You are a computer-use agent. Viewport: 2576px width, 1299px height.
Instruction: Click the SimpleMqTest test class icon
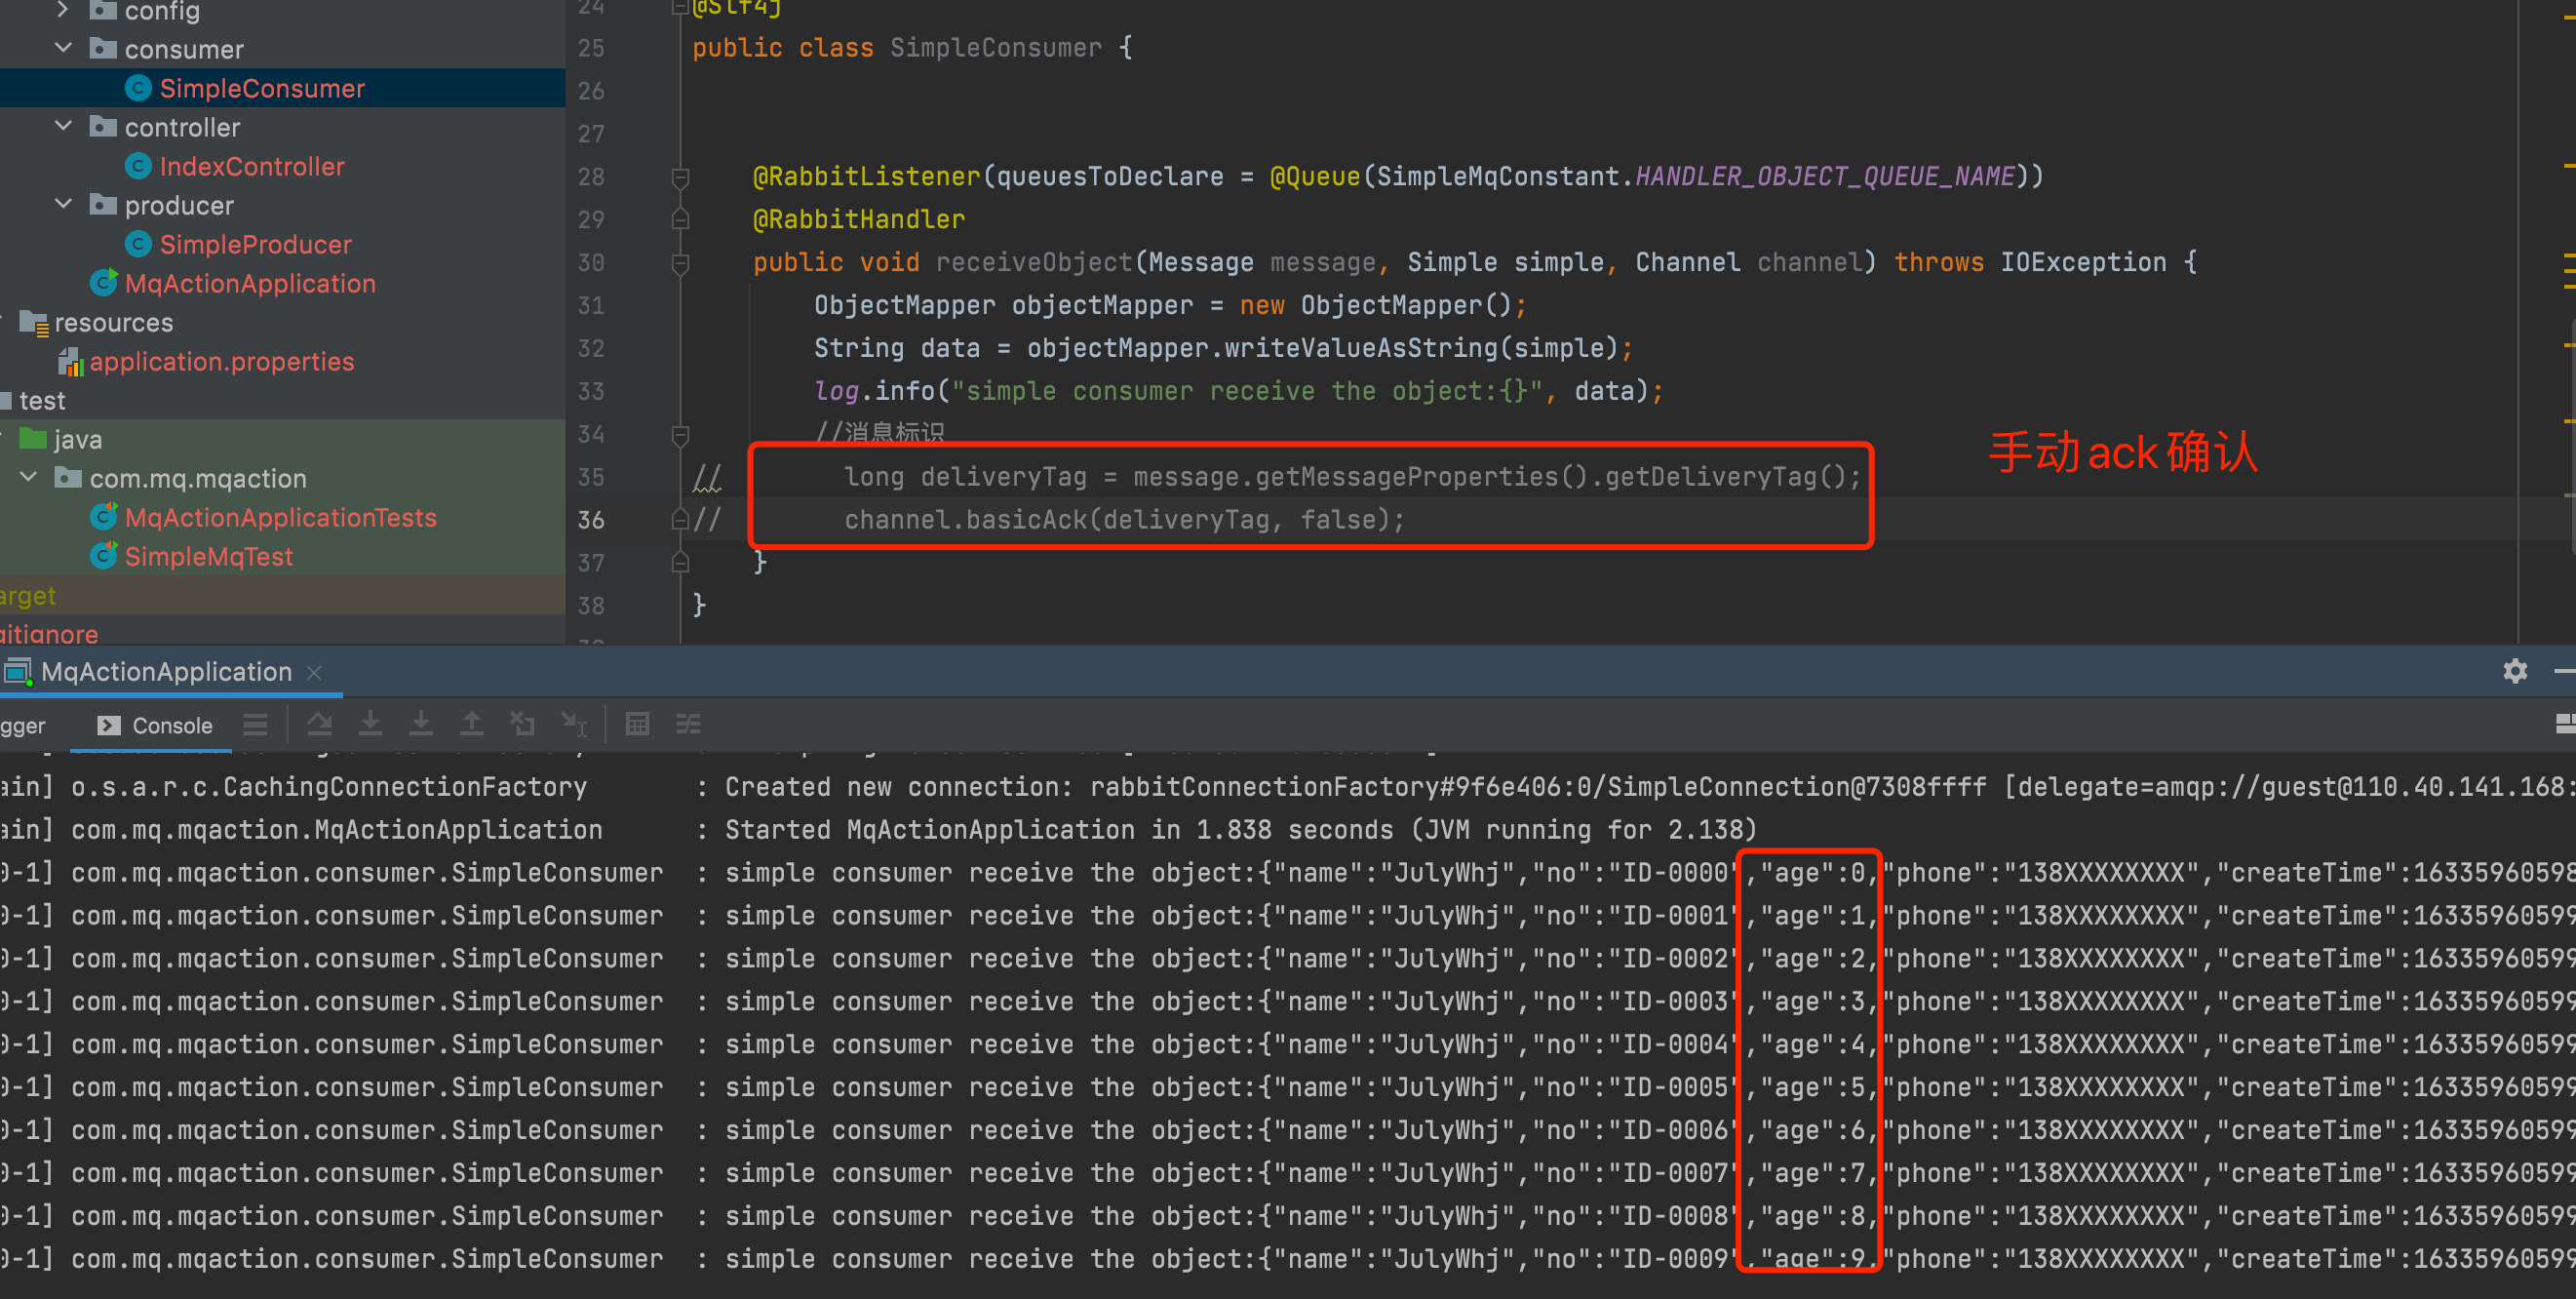click(104, 556)
